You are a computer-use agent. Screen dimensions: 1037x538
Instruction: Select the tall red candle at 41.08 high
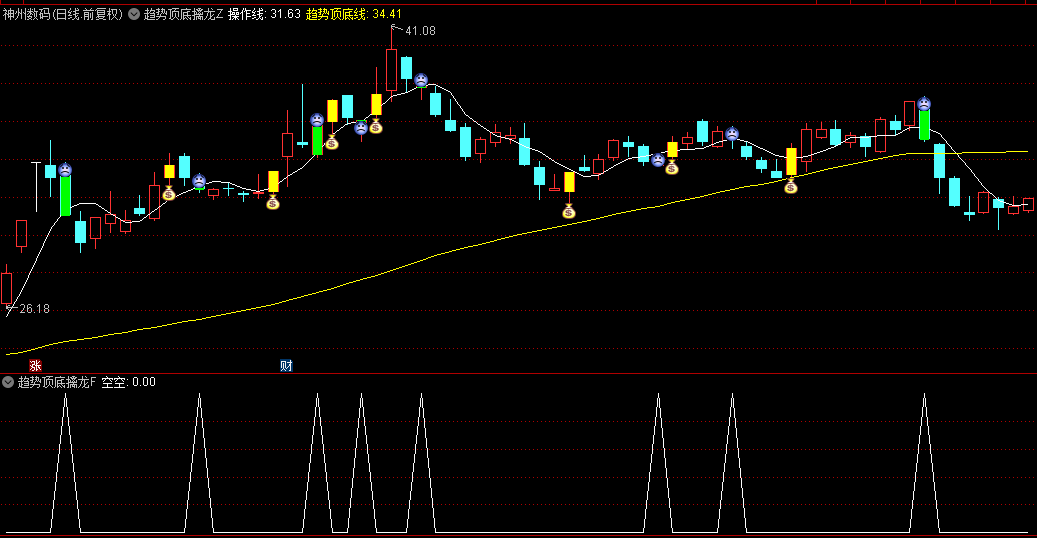pyautogui.click(x=392, y=69)
